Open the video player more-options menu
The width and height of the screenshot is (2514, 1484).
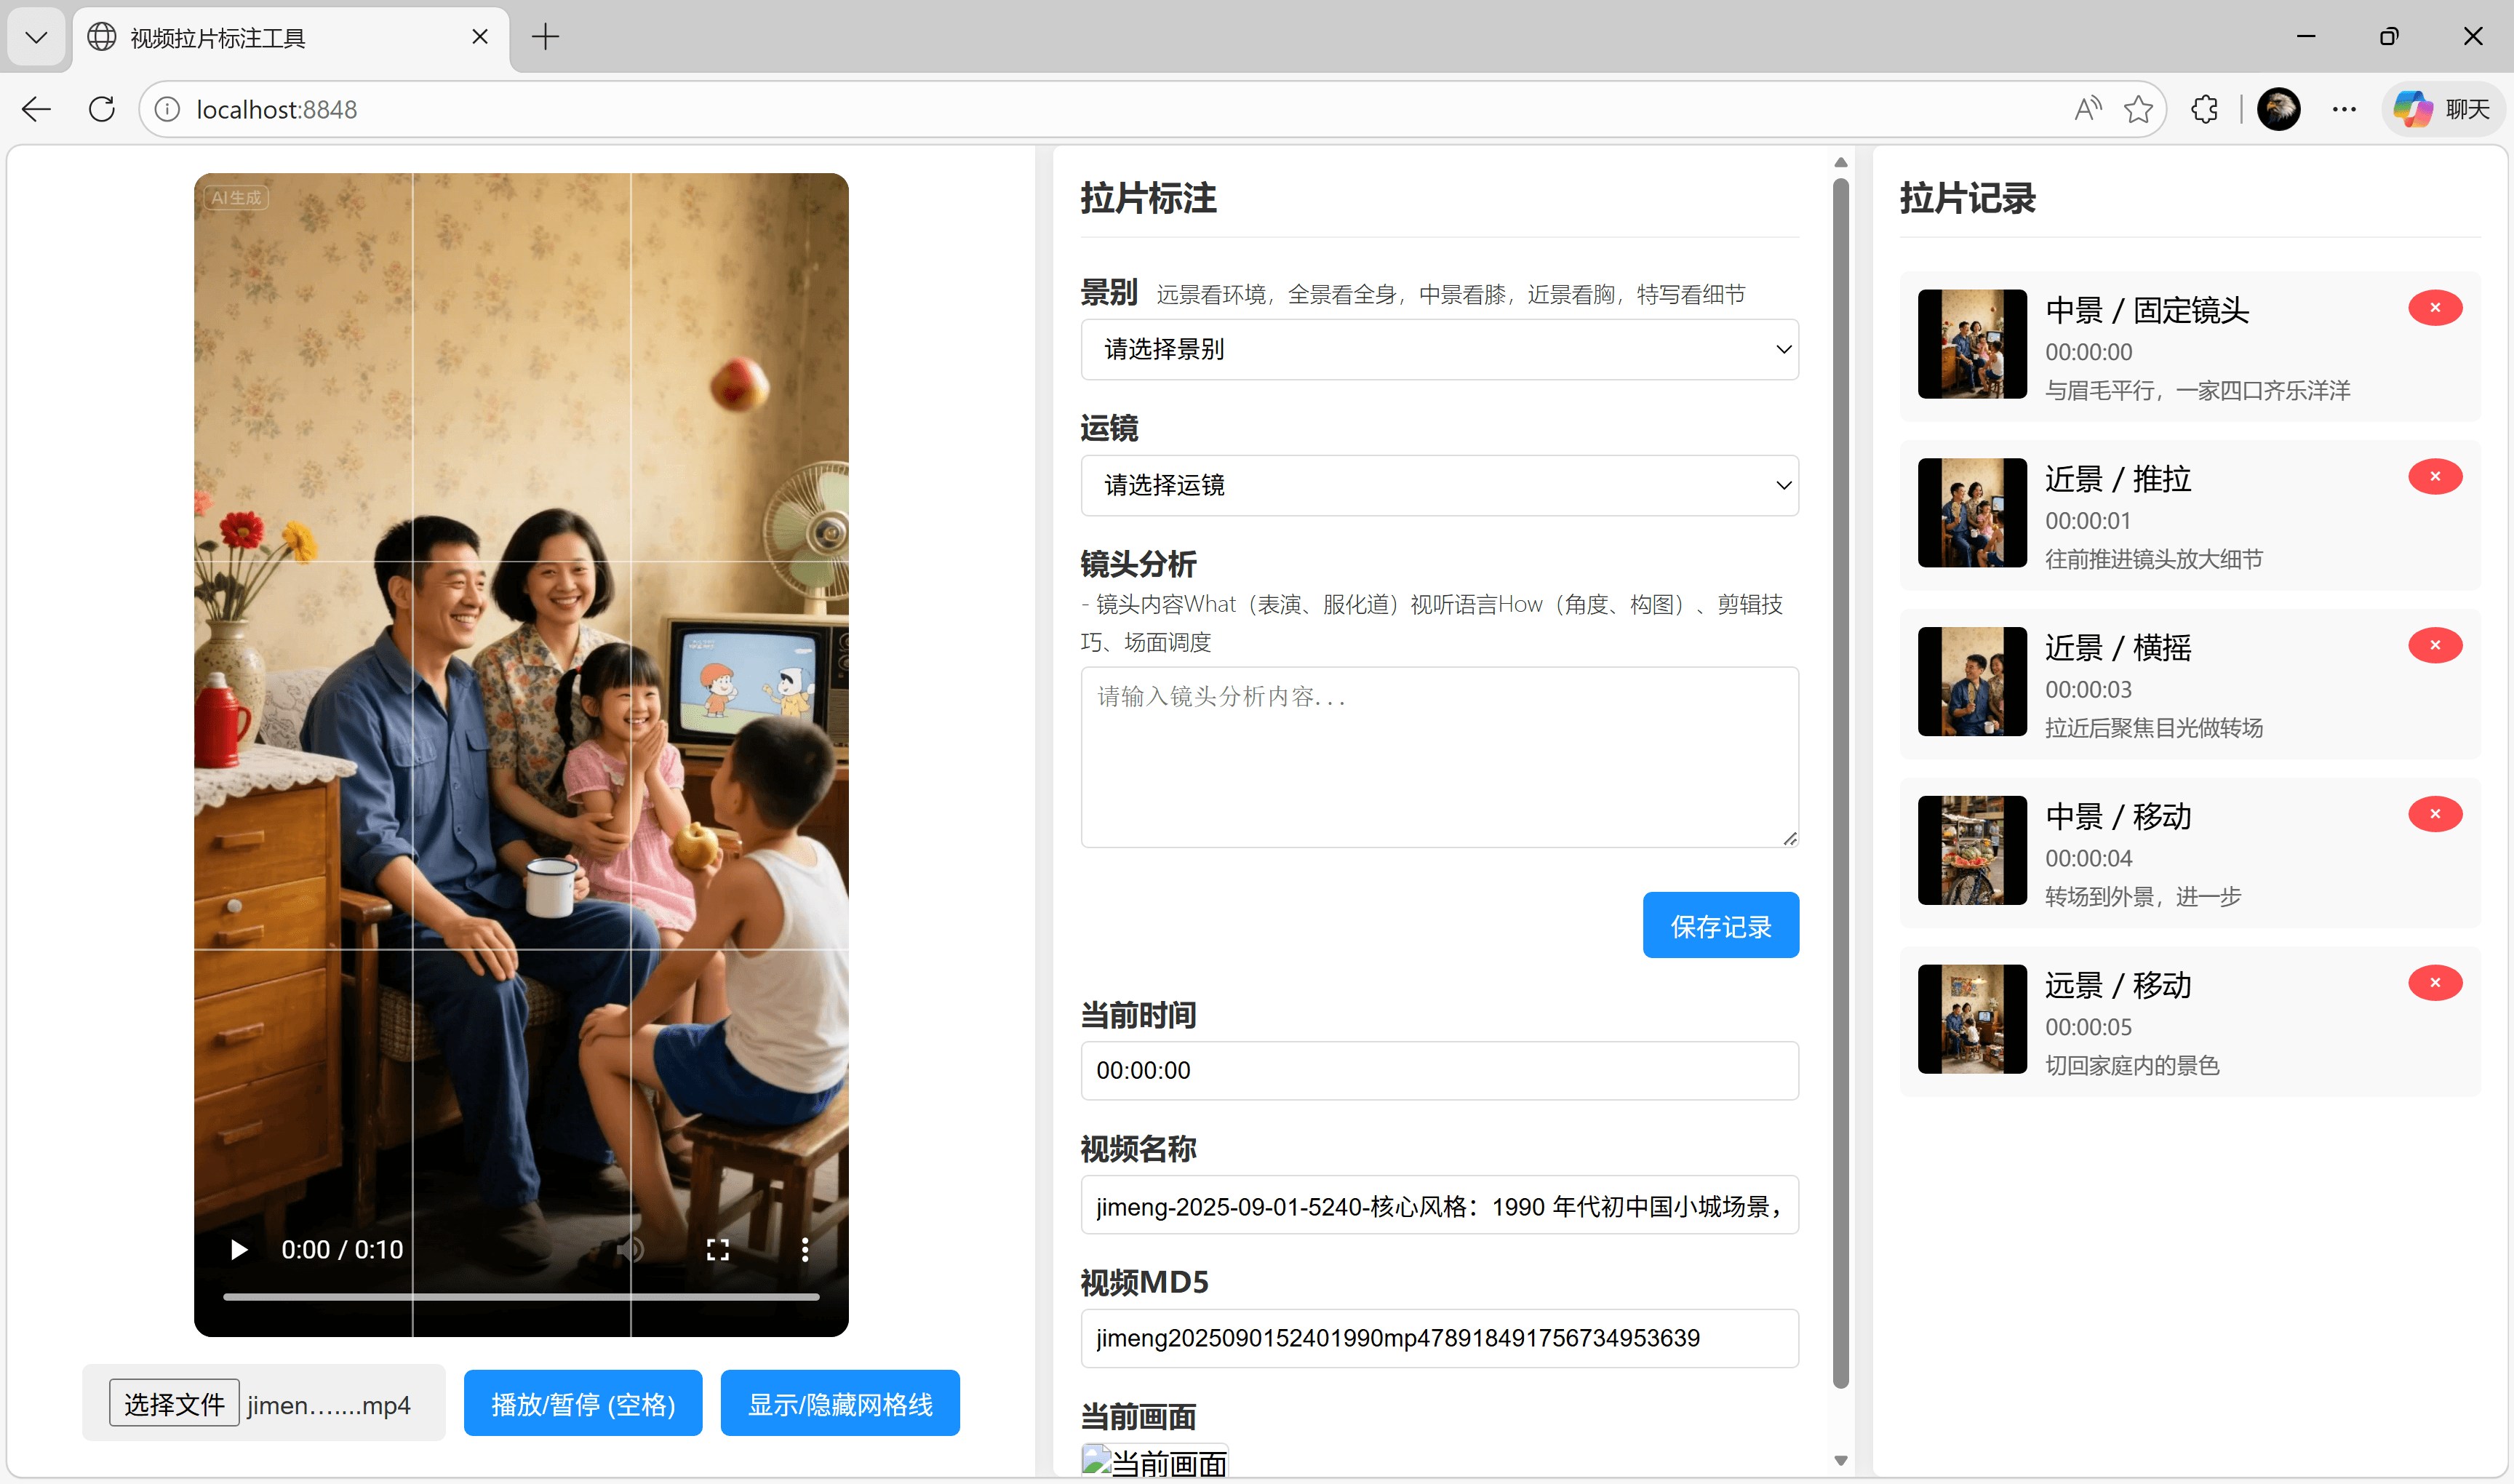coord(805,1249)
